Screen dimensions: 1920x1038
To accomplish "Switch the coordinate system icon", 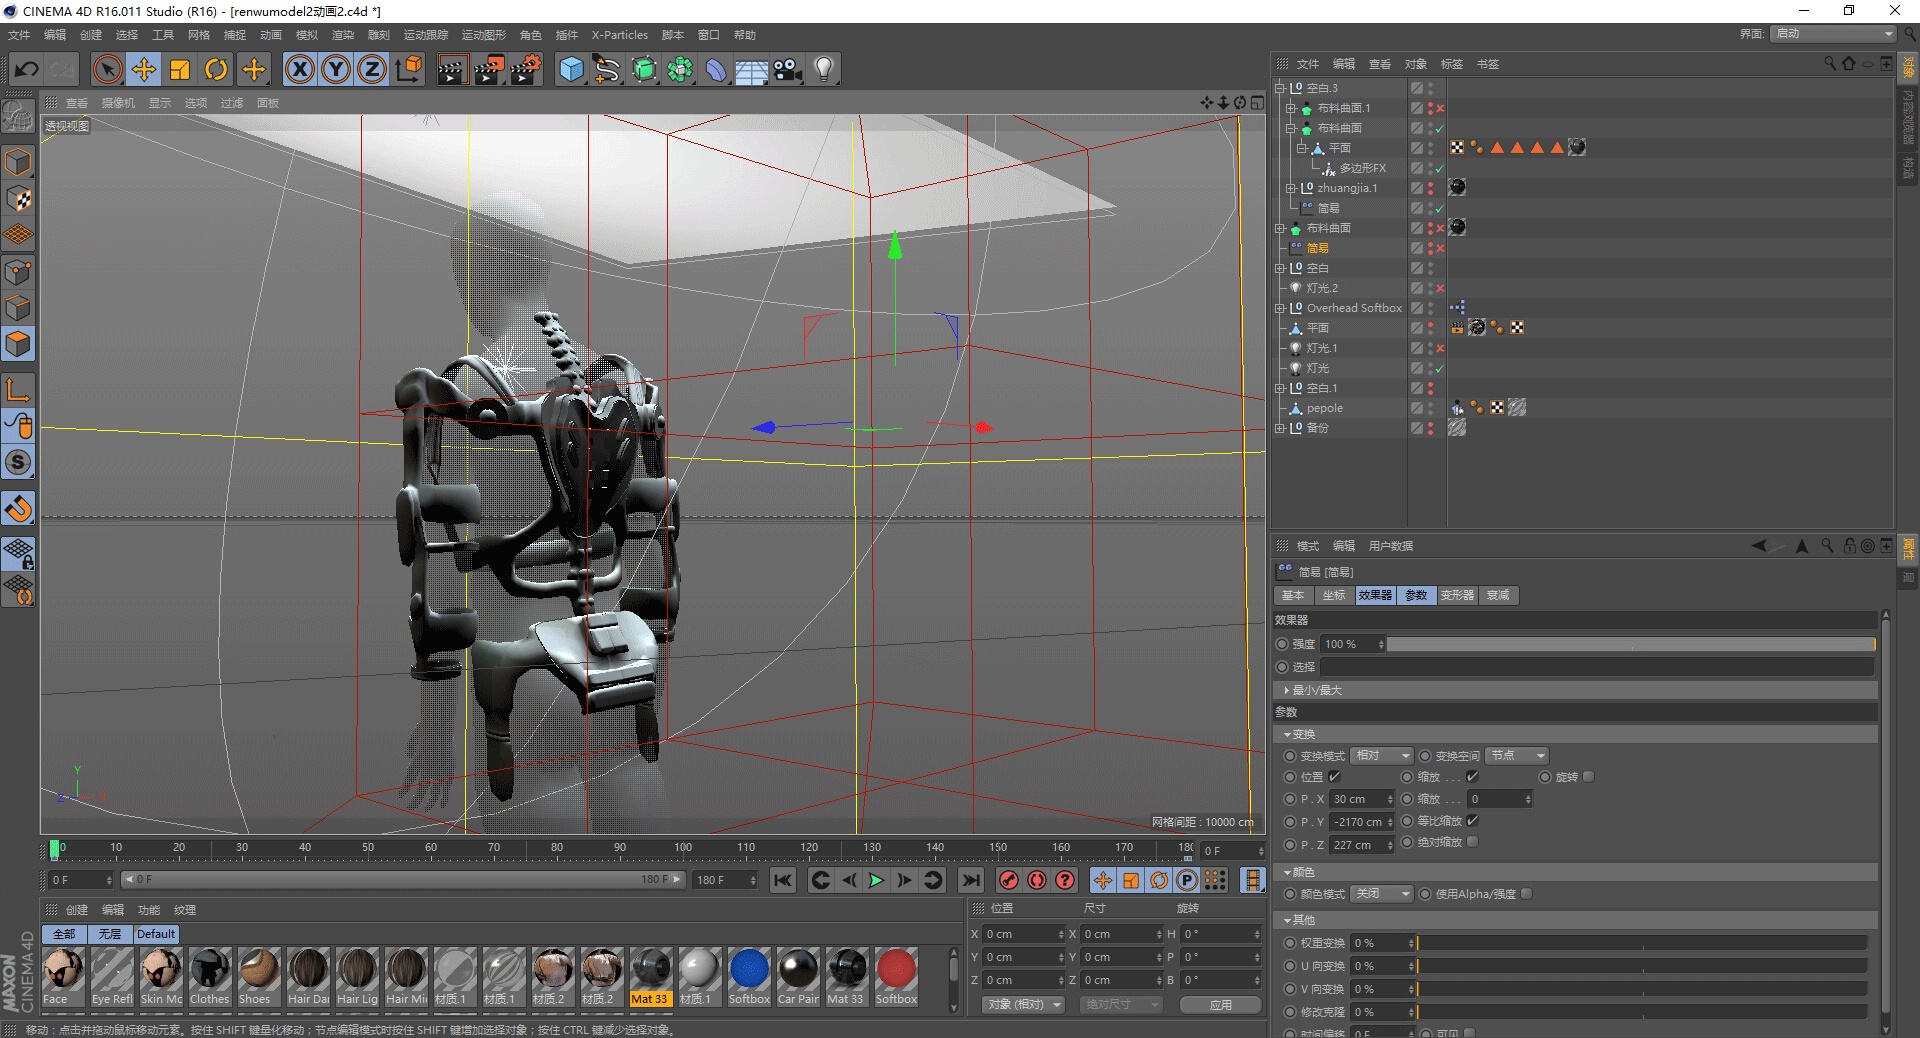I will point(409,69).
